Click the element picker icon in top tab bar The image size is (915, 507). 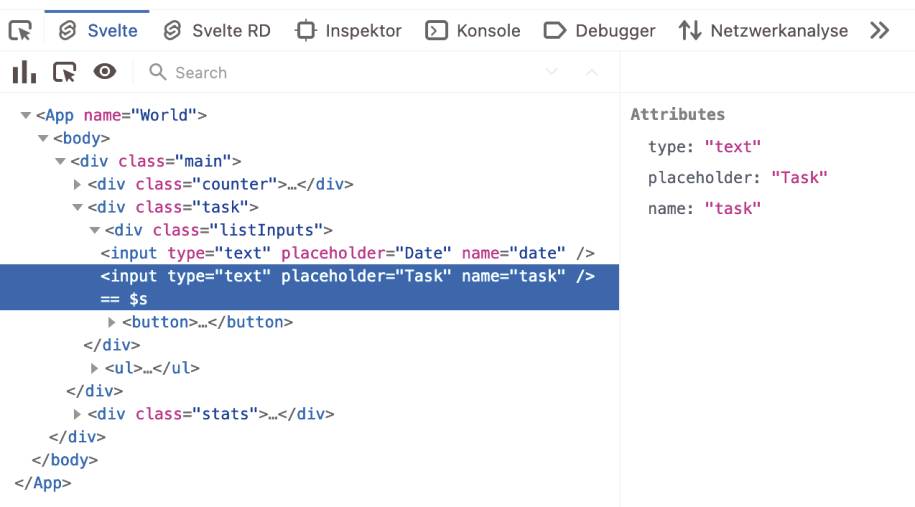[x=20, y=30]
